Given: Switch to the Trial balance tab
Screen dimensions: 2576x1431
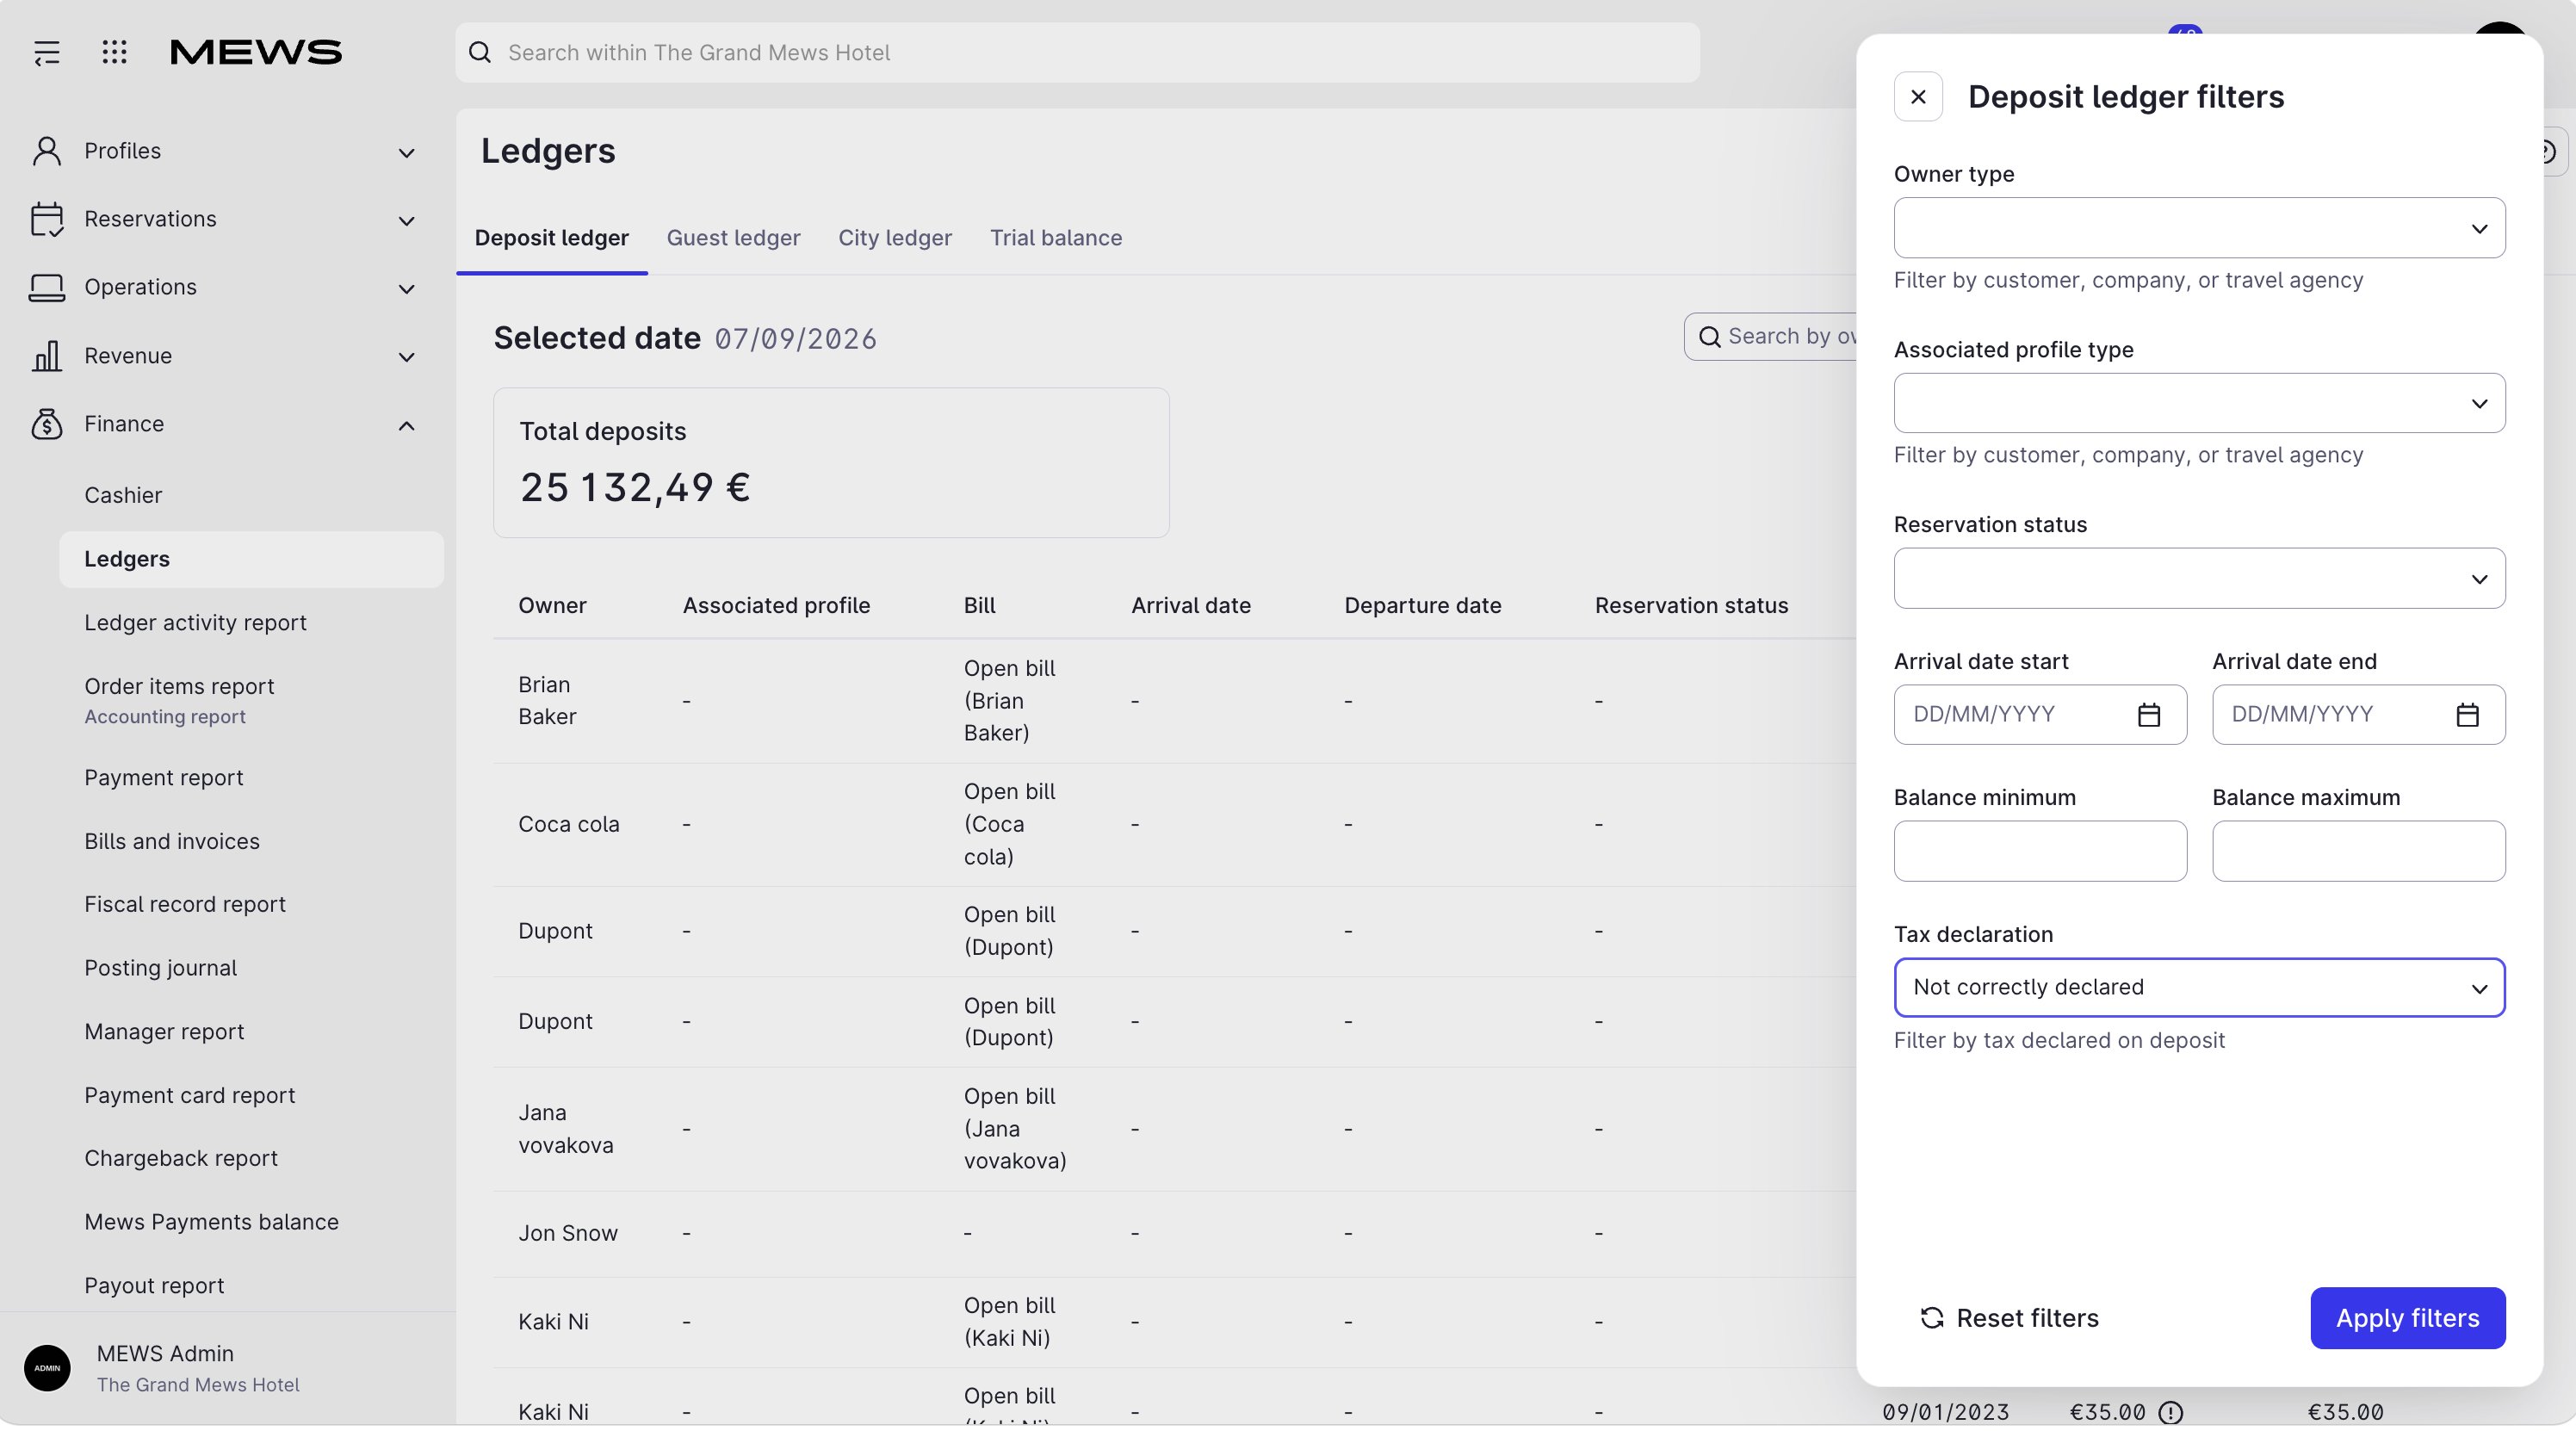Looking at the screenshot, I should (x=1056, y=238).
